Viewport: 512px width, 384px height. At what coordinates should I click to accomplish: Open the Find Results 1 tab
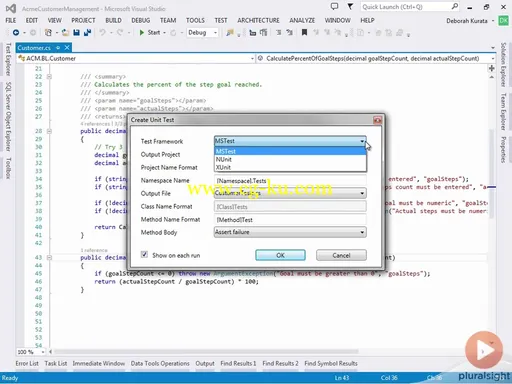238,363
